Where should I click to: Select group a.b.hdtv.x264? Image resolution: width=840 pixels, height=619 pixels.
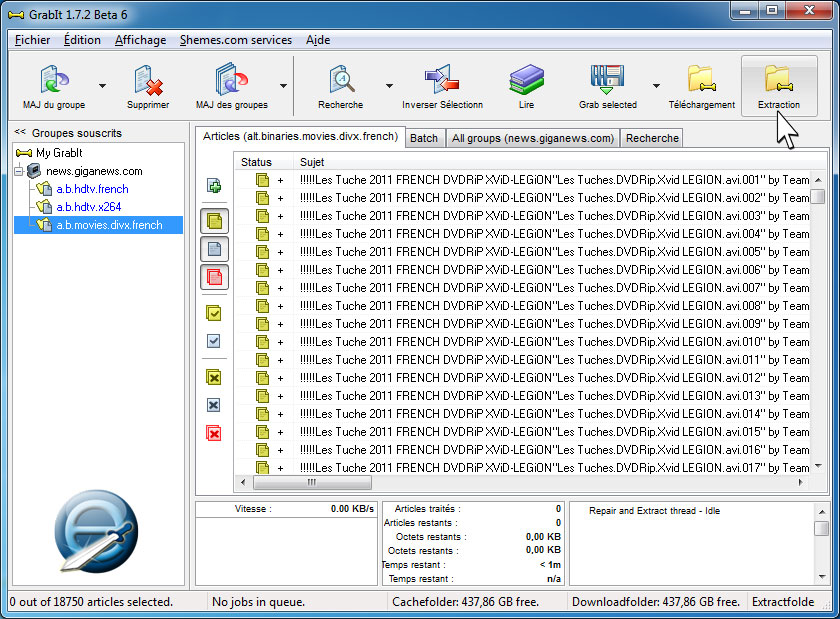(x=89, y=207)
